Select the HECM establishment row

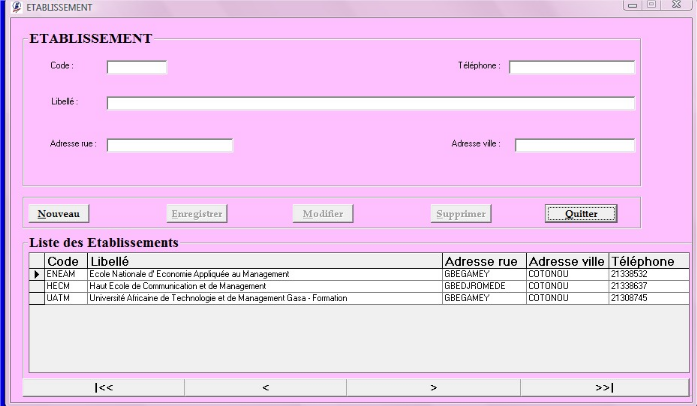coord(265,286)
